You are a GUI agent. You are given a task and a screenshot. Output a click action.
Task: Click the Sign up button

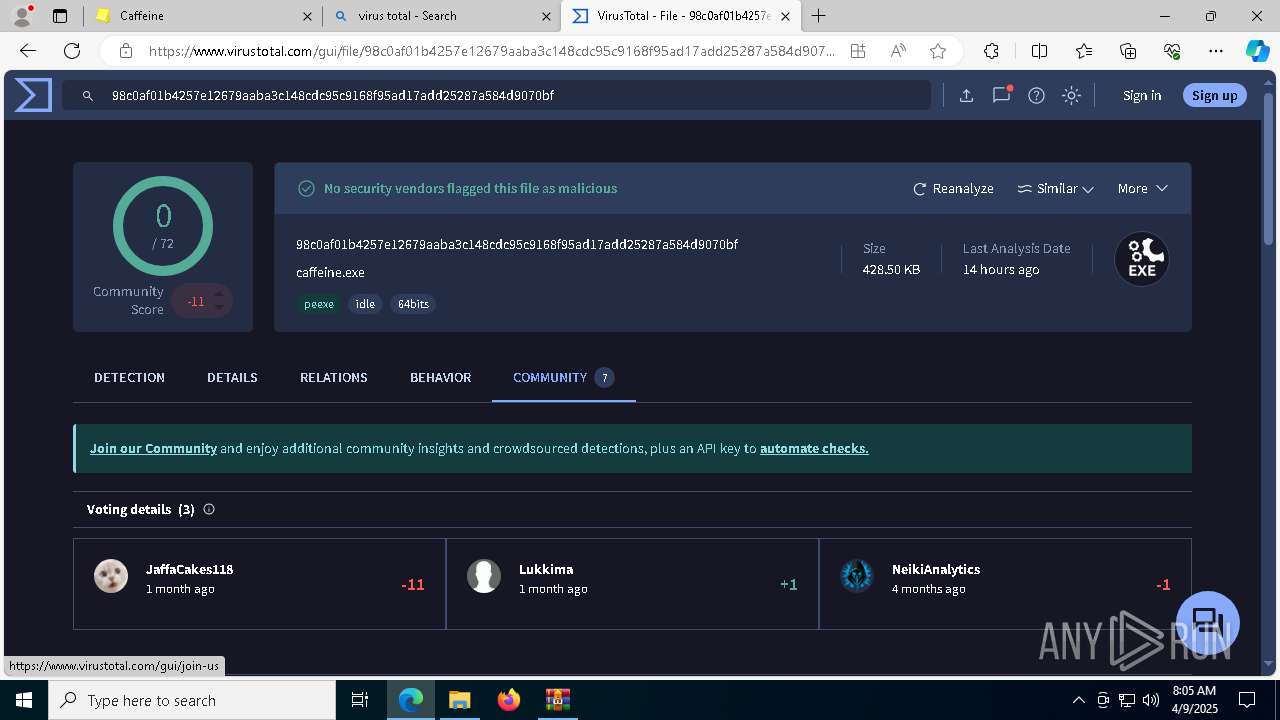(x=1215, y=95)
